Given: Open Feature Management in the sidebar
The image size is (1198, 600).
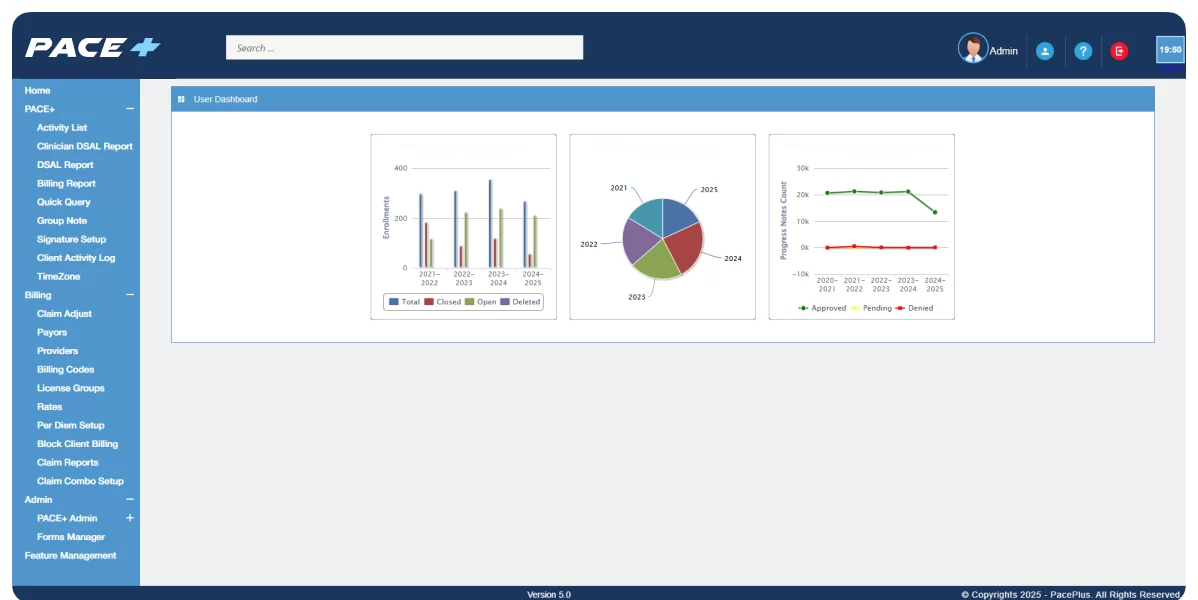Looking at the screenshot, I should click(x=70, y=555).
